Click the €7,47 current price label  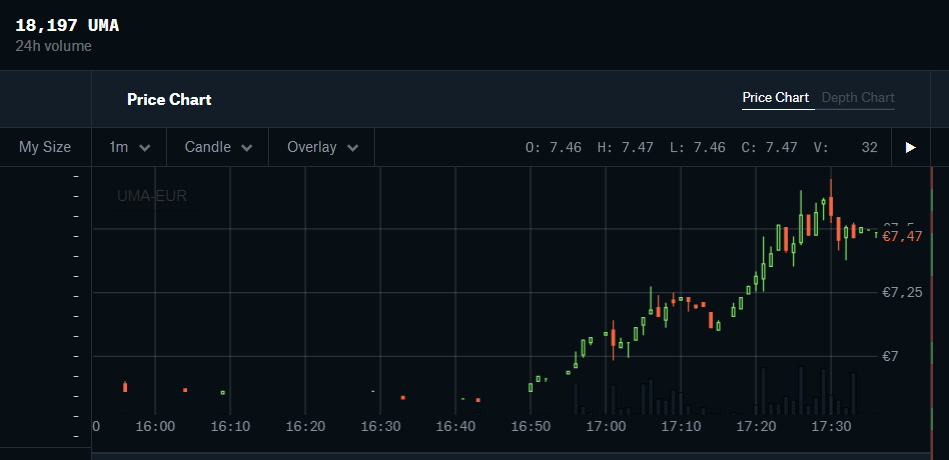pos(902,236)
